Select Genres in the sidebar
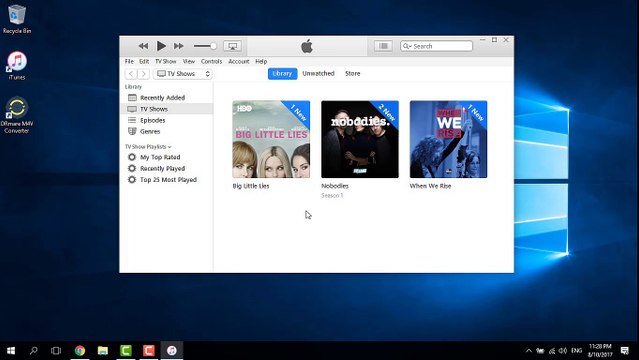This screenshot has width=639, height=360. 167,131
